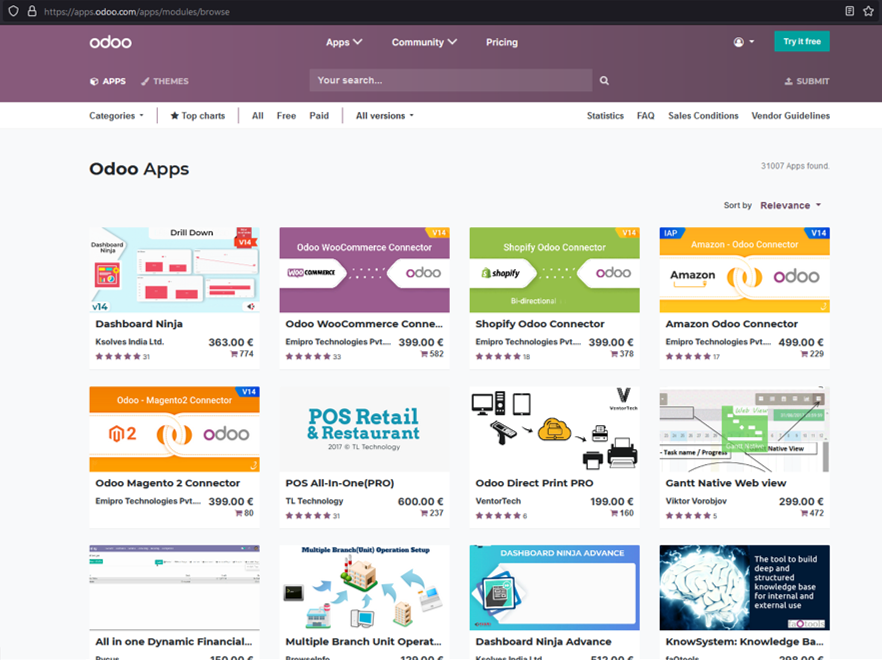Click the address bar padlock icon
This screenshot has height=660, width=882.
[31, 11]
